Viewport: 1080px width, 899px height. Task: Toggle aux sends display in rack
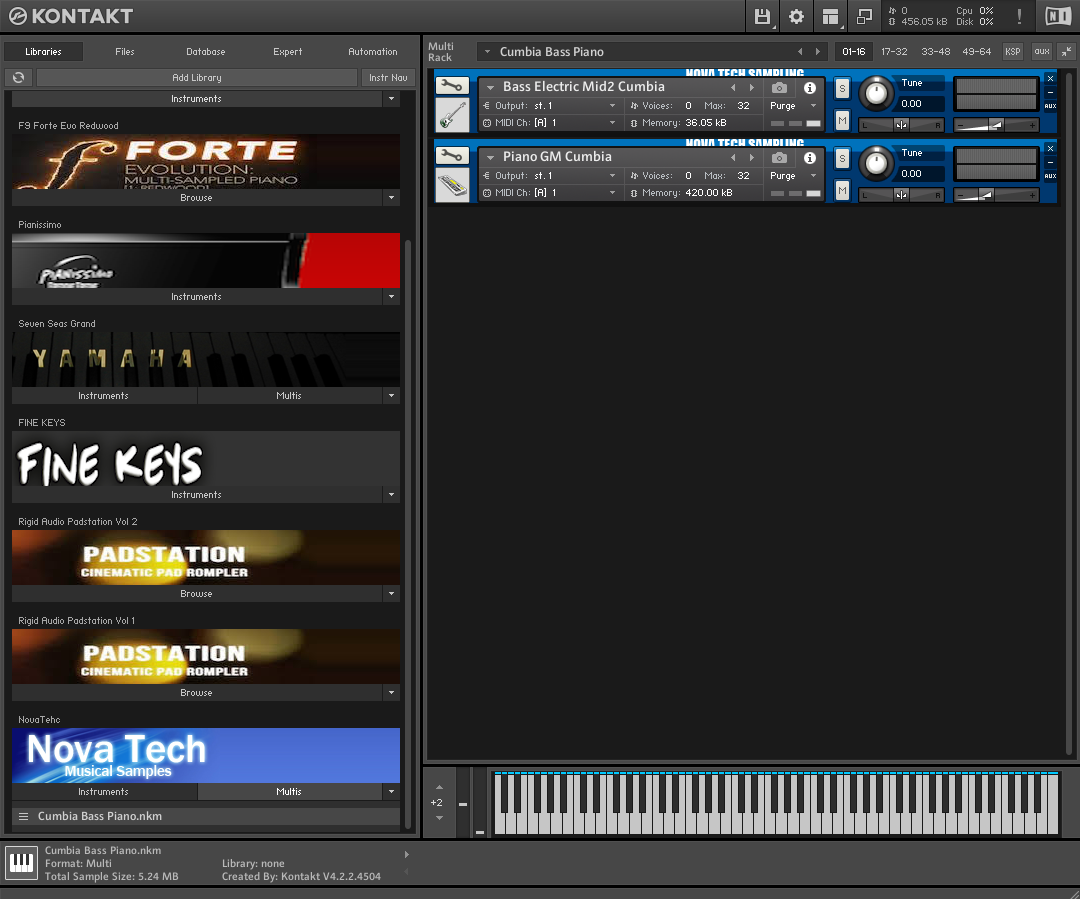(1041, 52)
